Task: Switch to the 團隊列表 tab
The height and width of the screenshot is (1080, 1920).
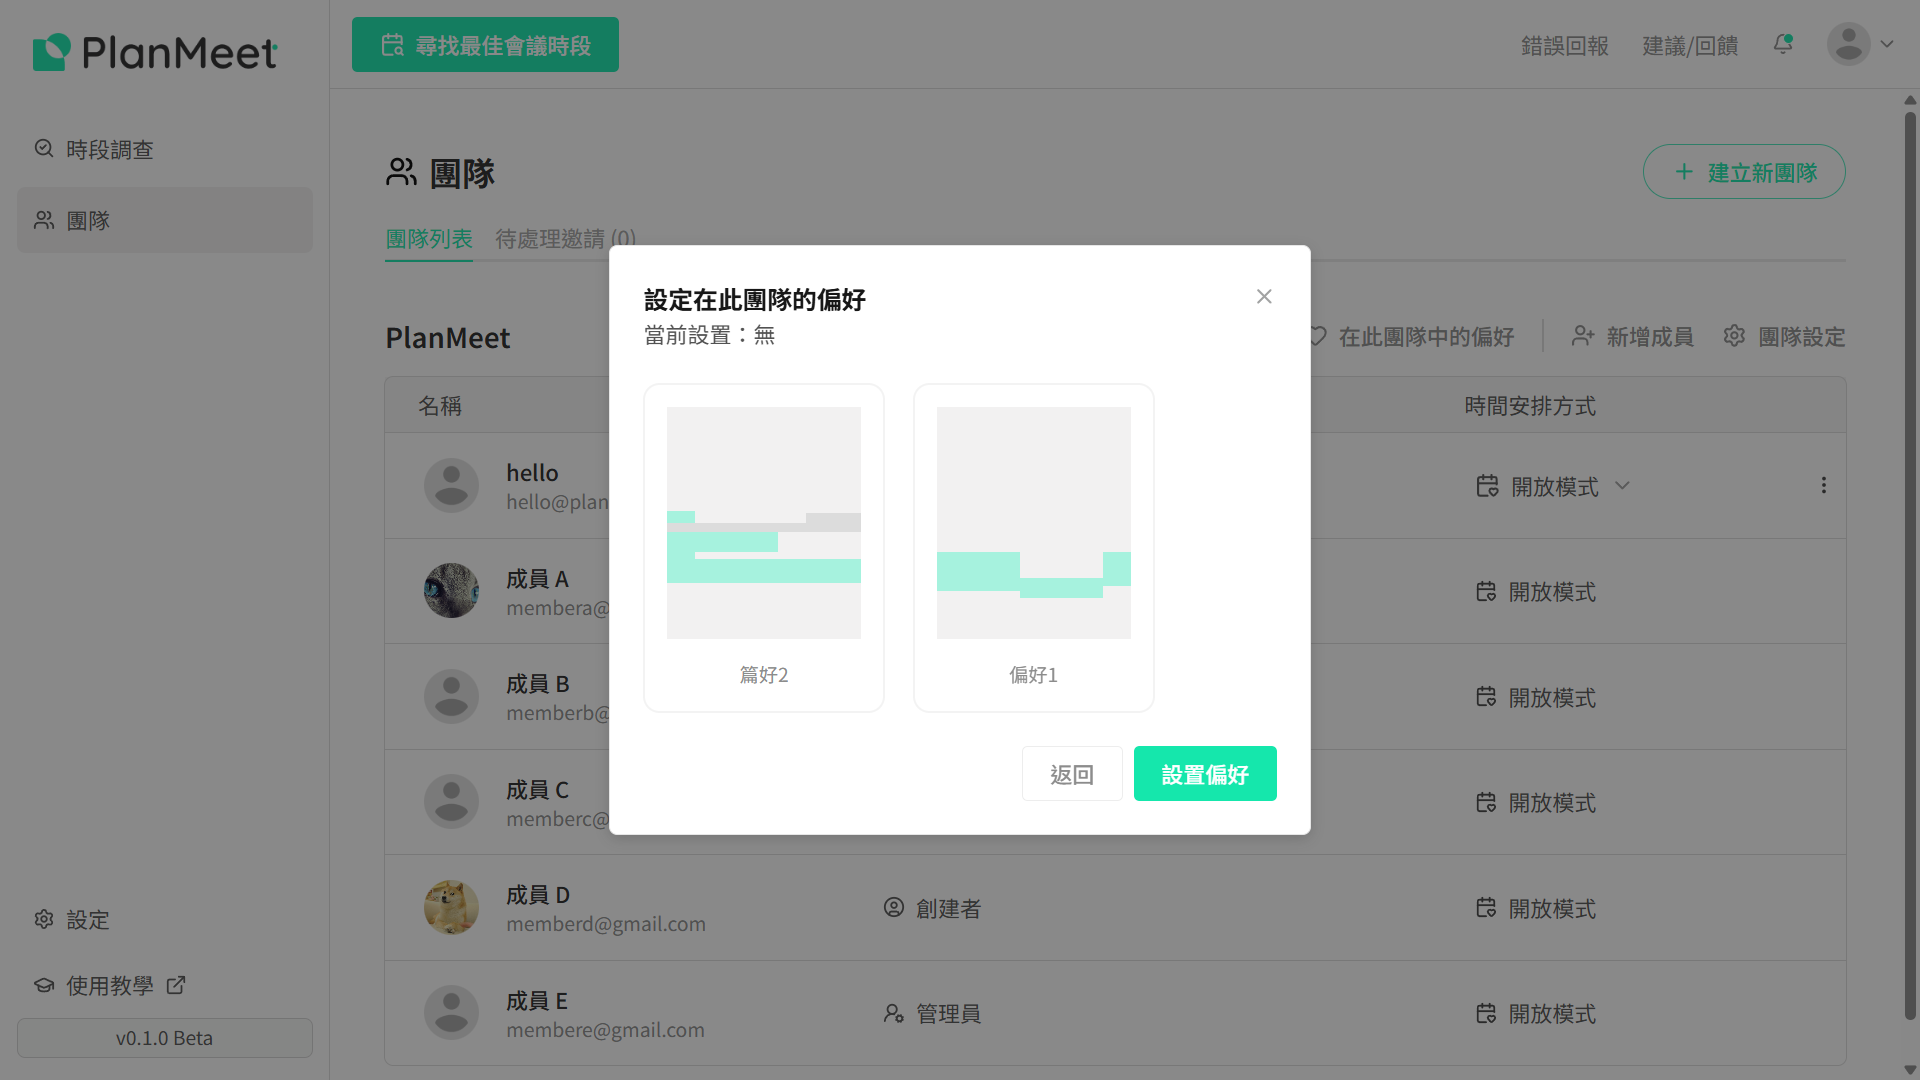Action: 428,239
